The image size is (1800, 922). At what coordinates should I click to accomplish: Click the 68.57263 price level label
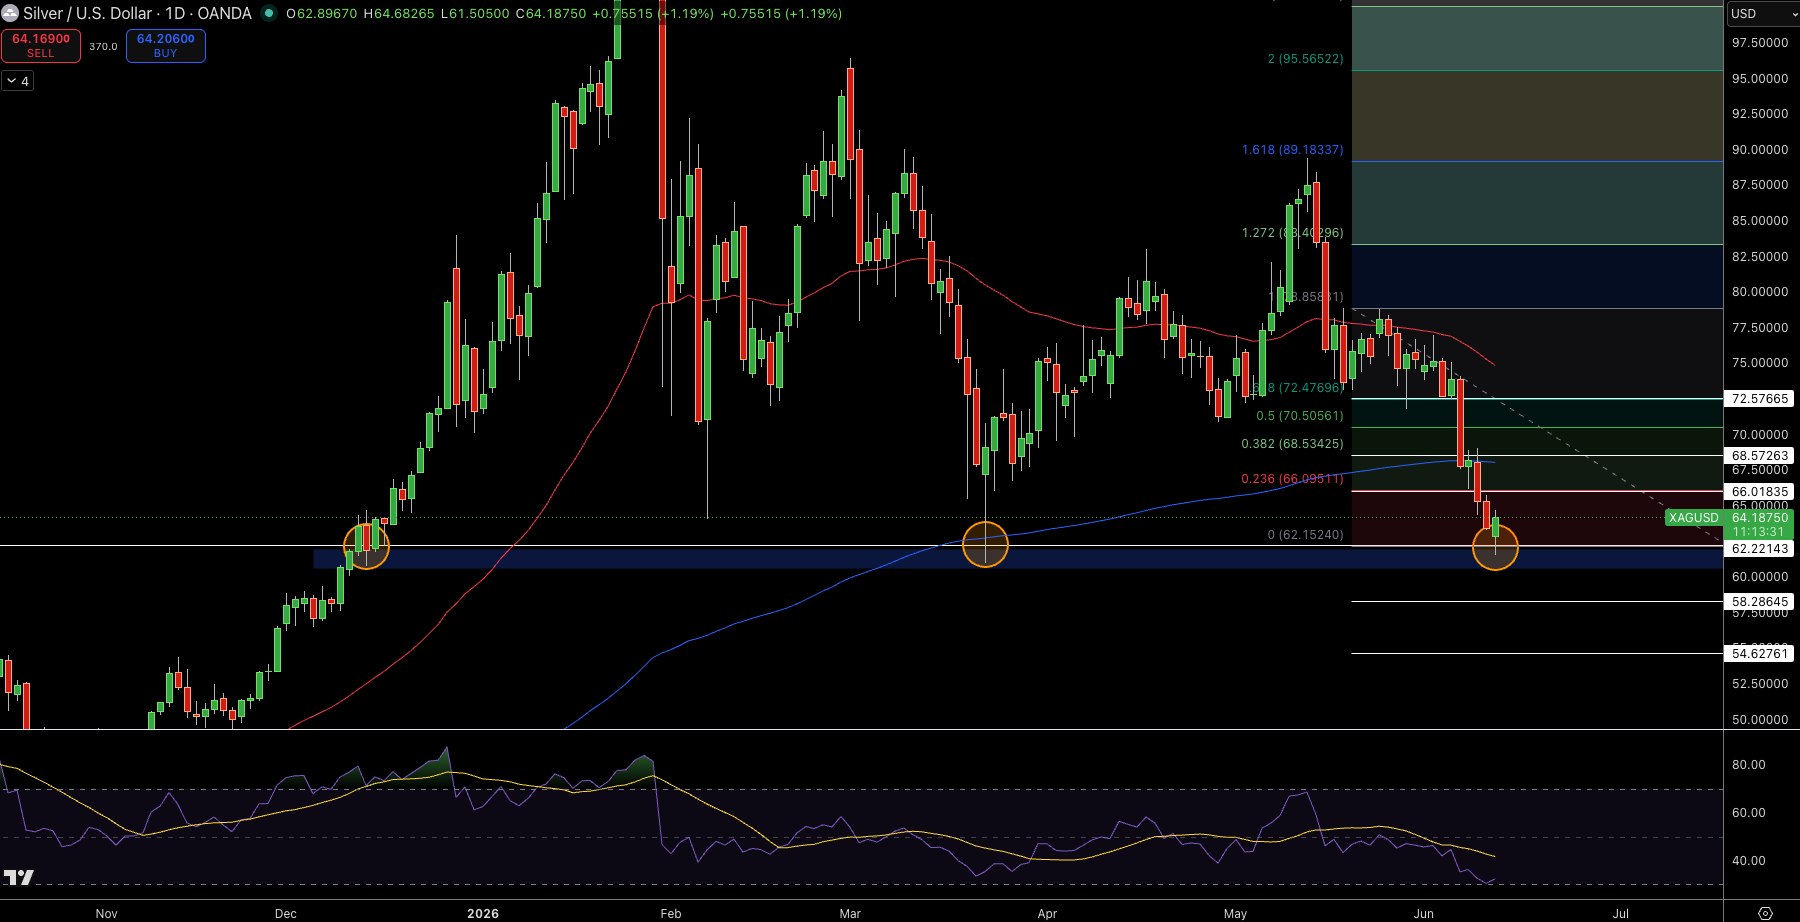(1760, 456)
